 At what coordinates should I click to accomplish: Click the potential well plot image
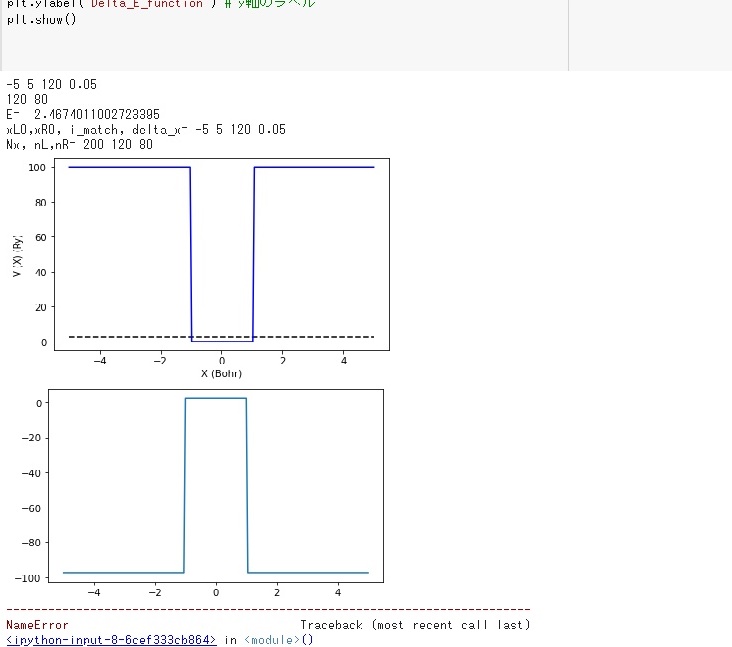(x=200, y=268)
